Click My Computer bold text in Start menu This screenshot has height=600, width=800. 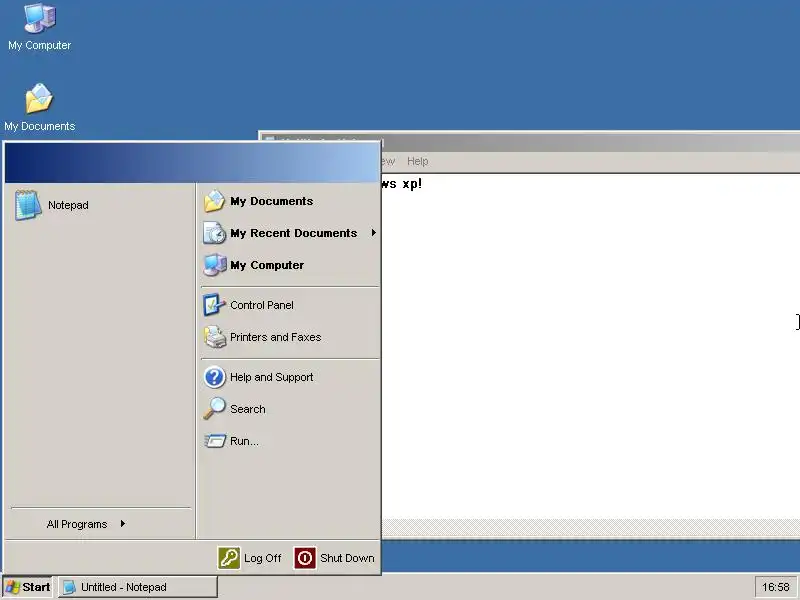[x=267, y=265]
